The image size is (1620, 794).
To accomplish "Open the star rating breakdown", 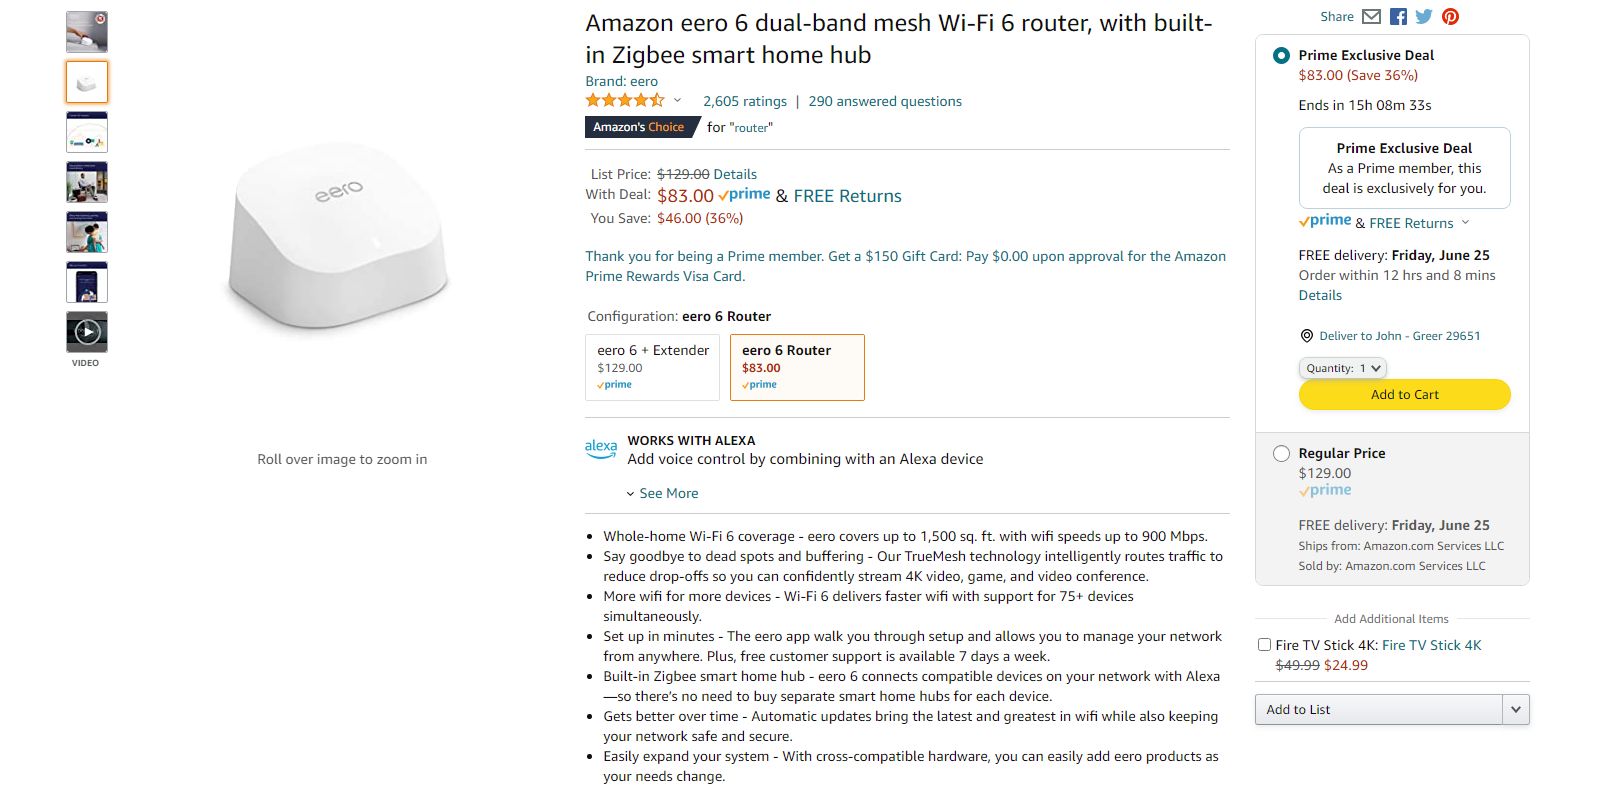I will click(x=677, y=101).
